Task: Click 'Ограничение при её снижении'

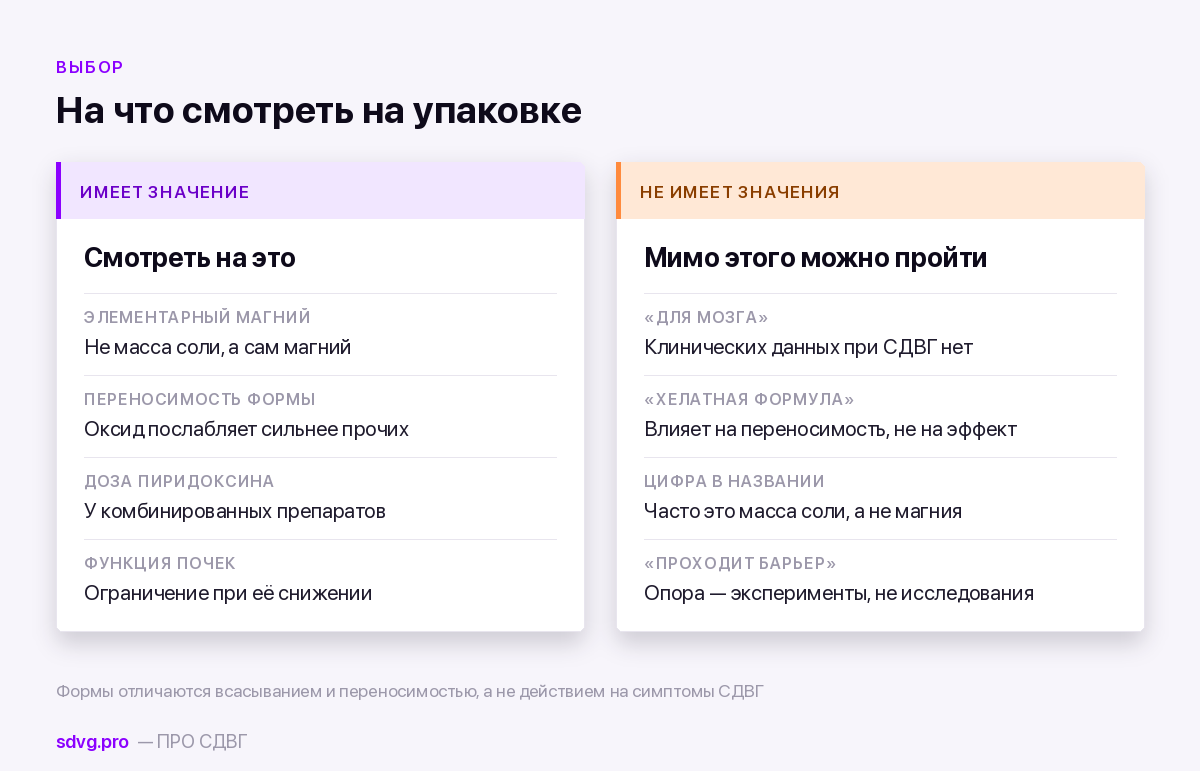Action: click(228, 593)
